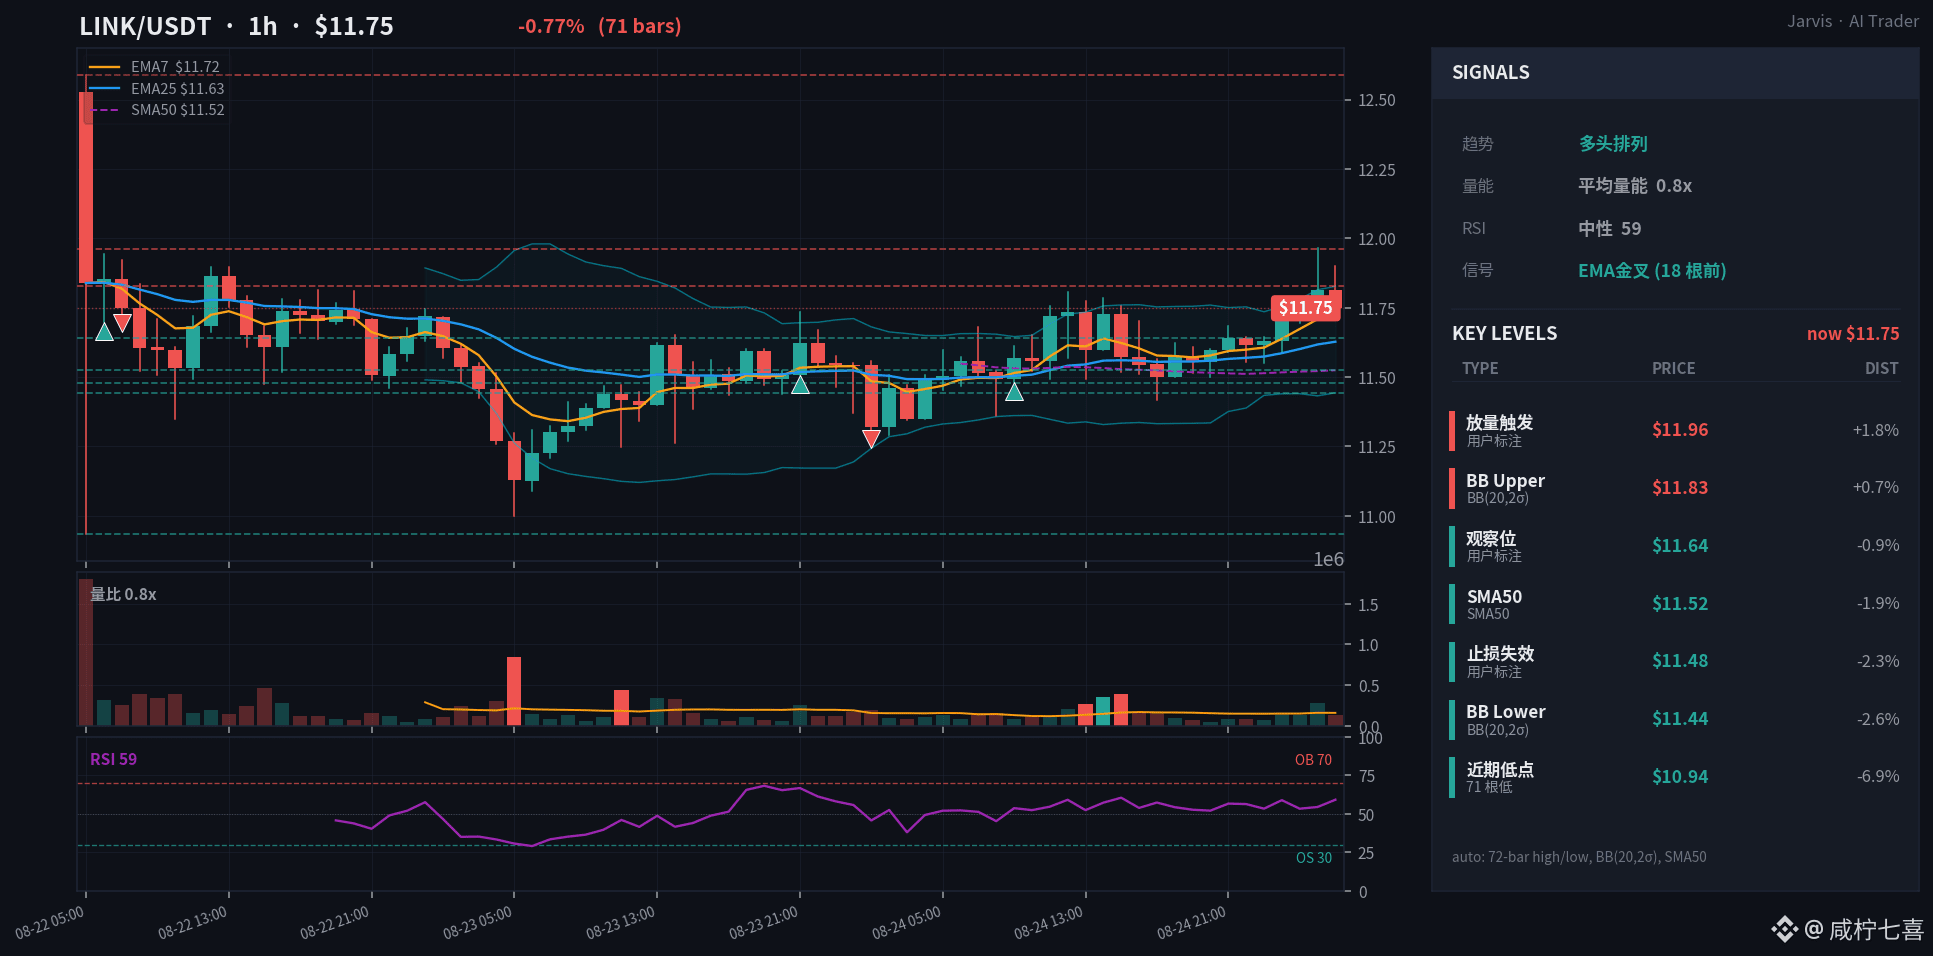1933x956 pixels.
Task: Click the LINK/USDT pair title
Action: click(145, 26)
